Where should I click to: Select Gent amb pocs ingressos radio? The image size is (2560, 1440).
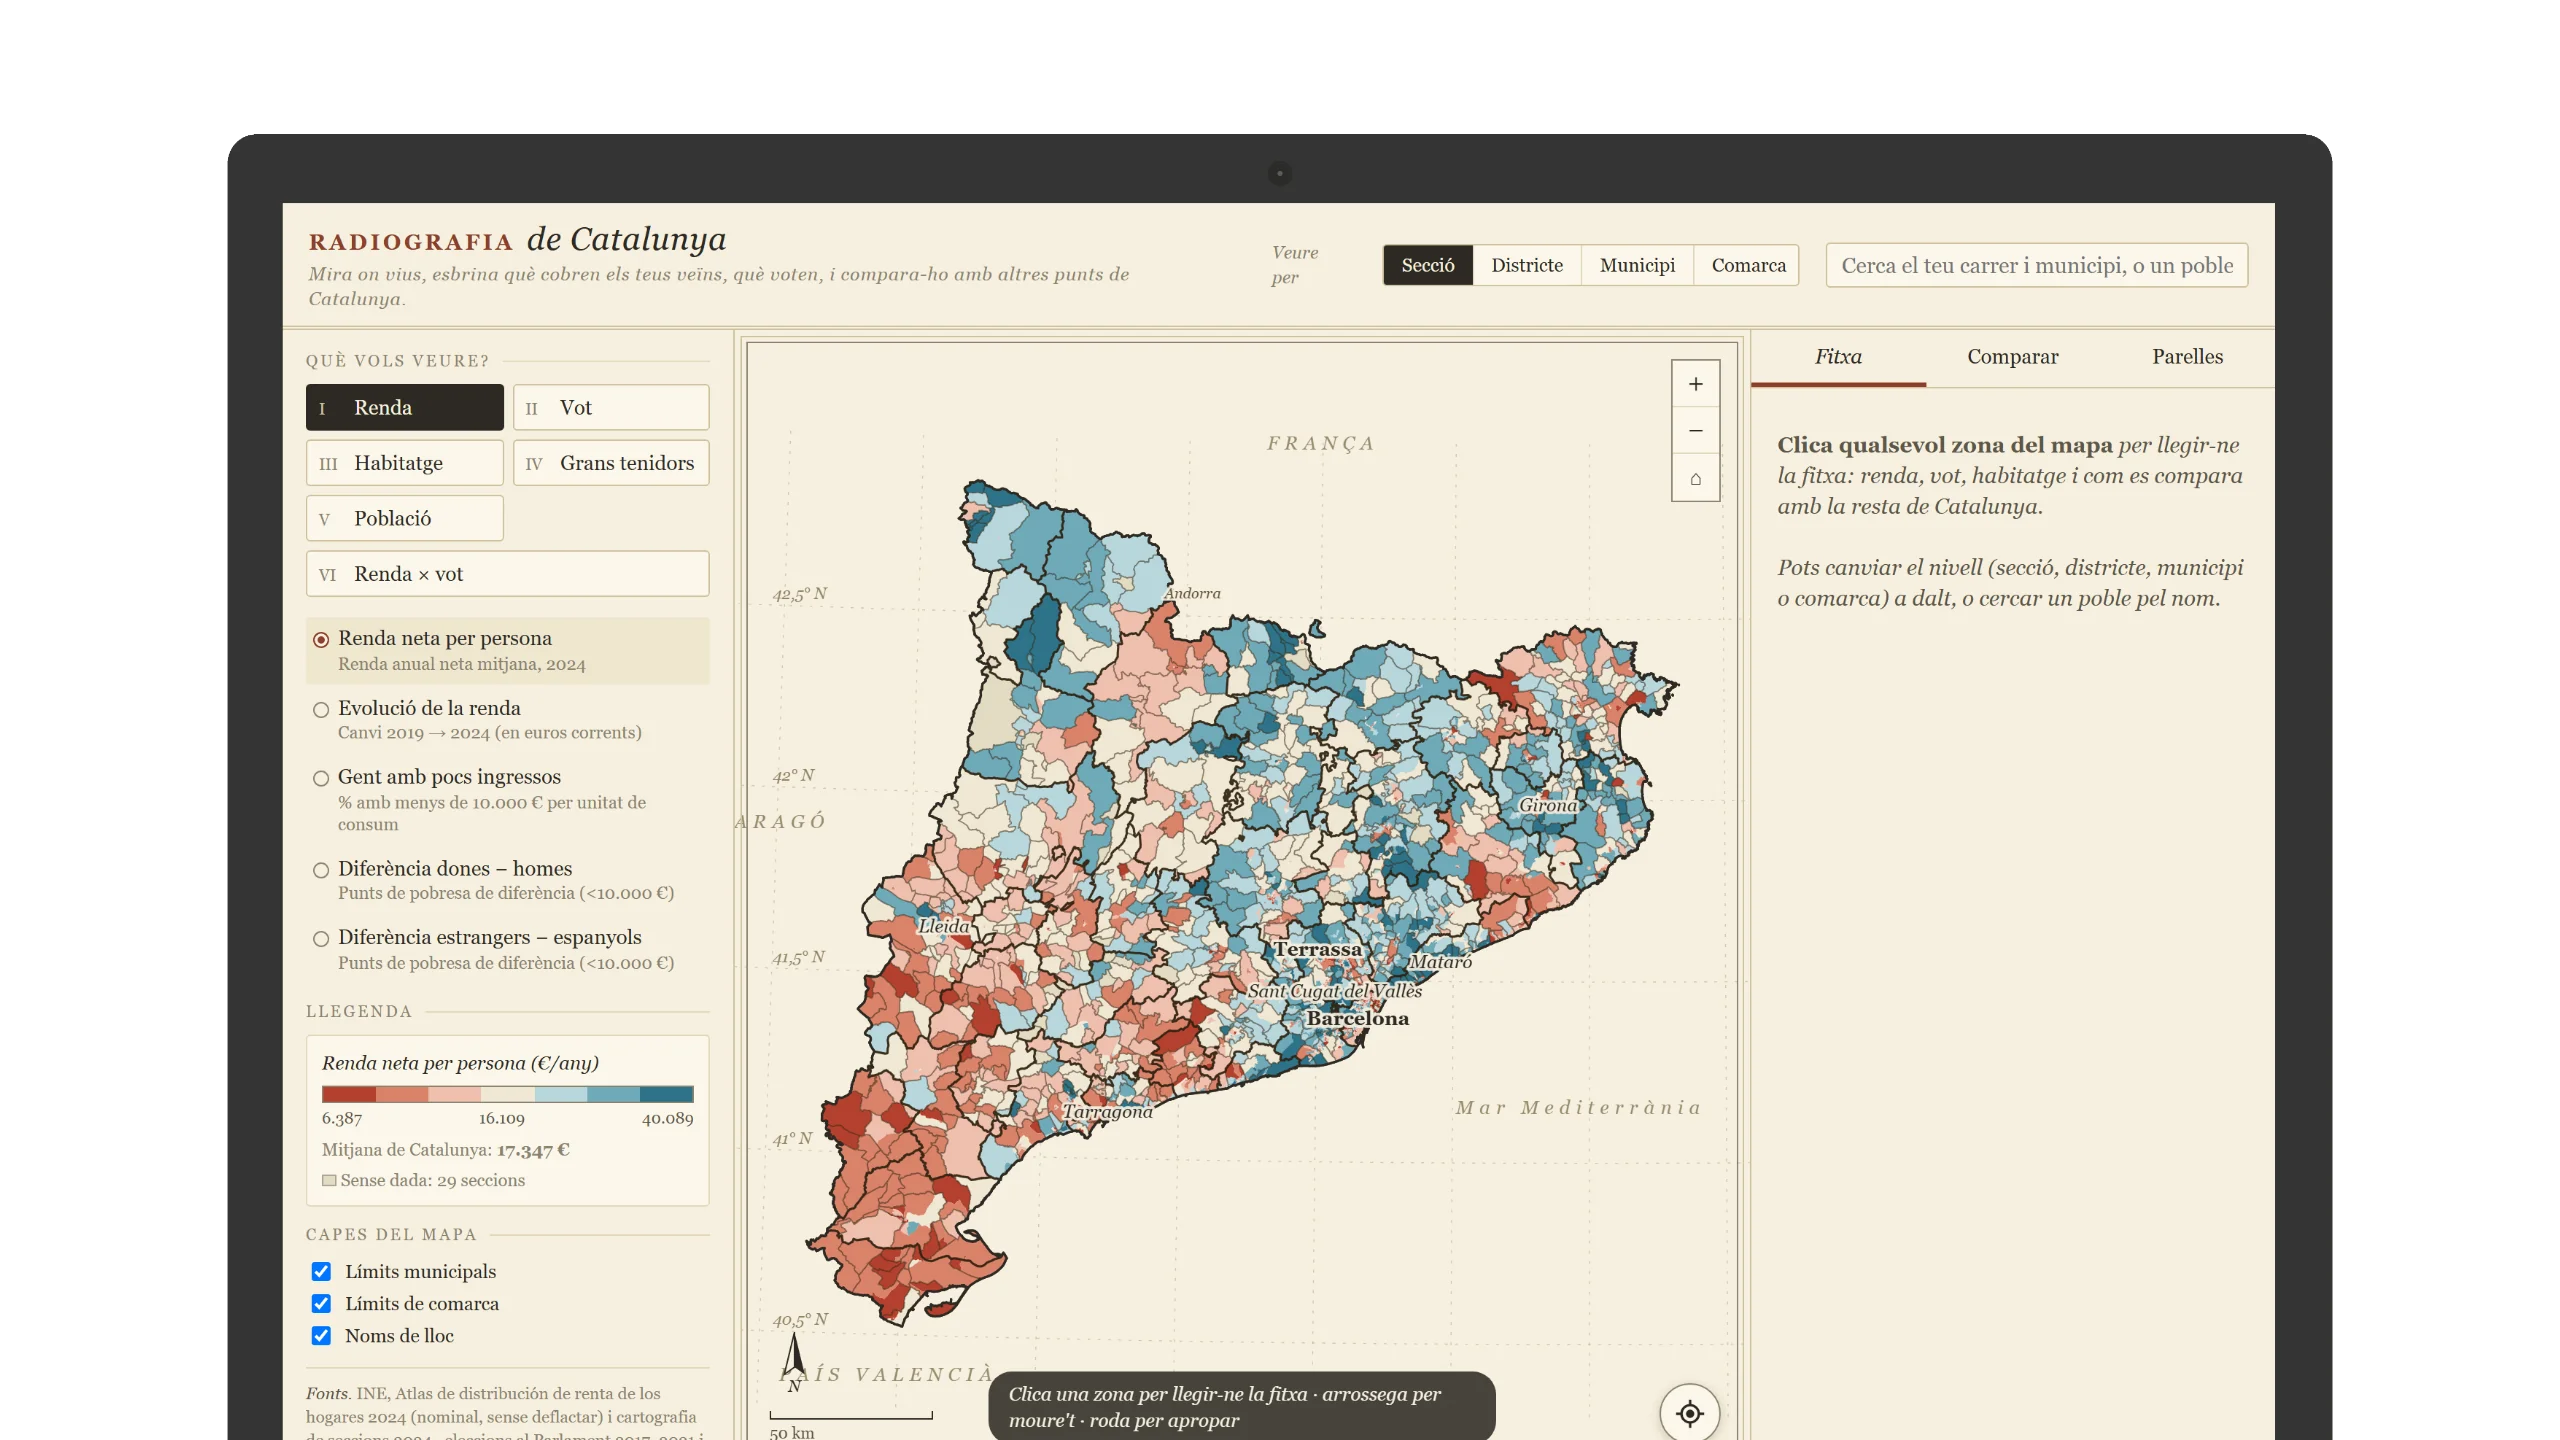[x=321, y=778]
